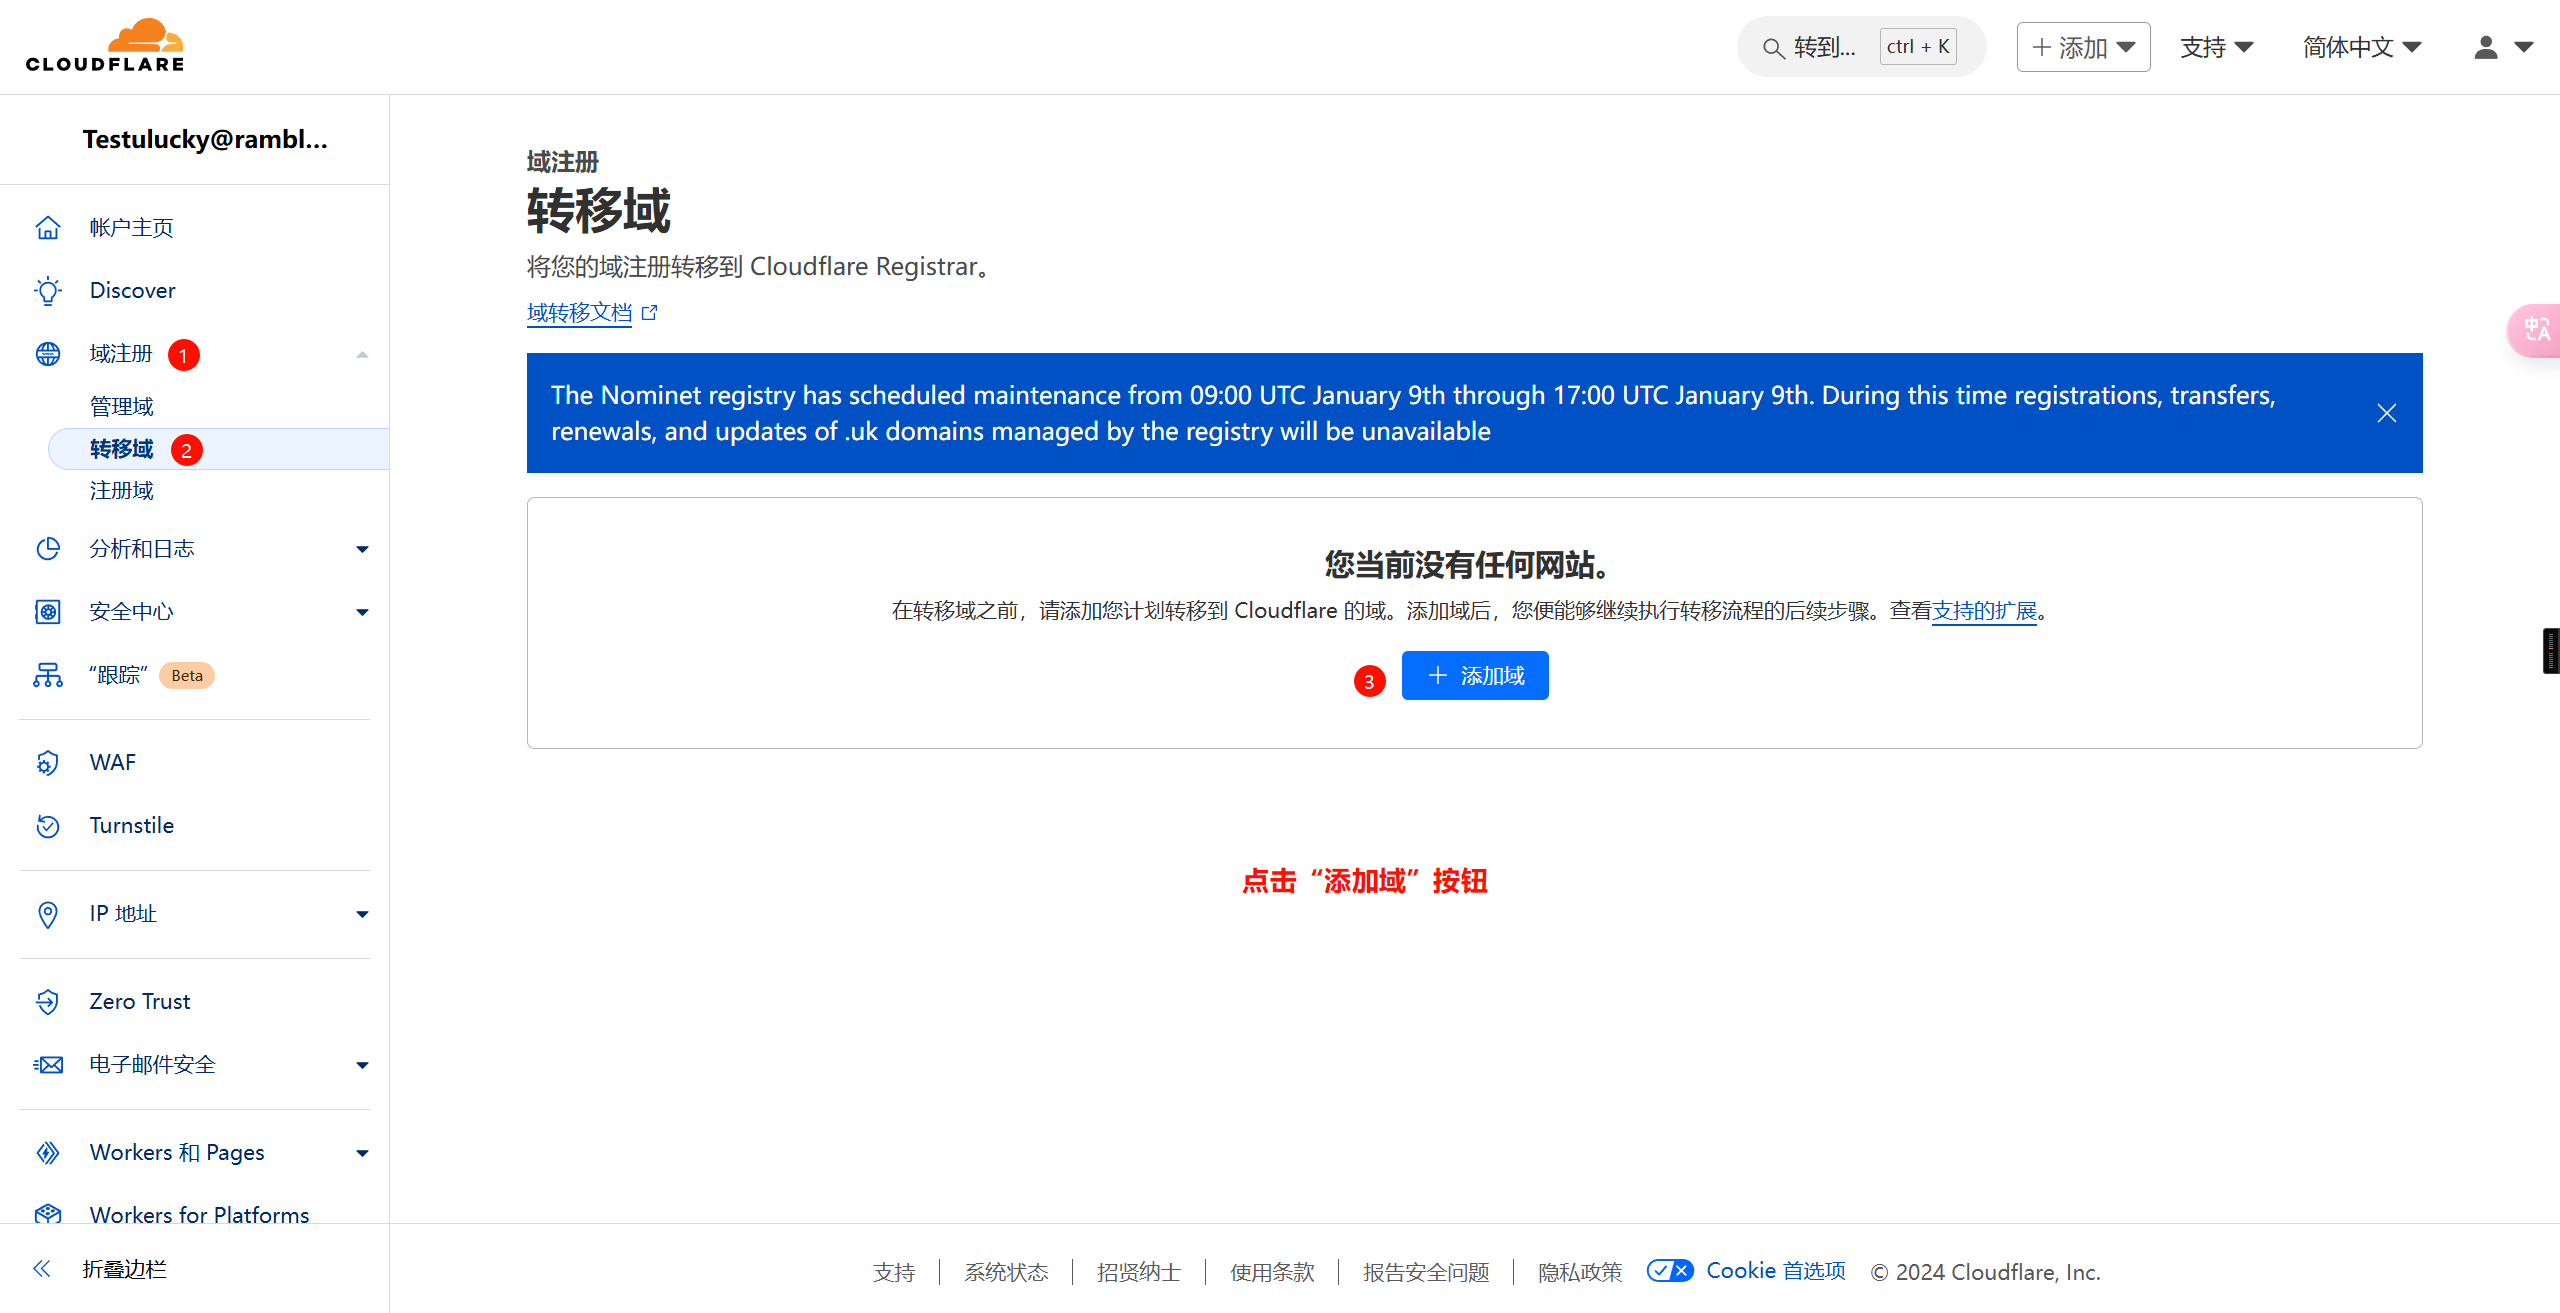This screenshot has width=2560, height=1313.
Task: Click the 折叠边栏 label
Action: (x=124, y=1269)
